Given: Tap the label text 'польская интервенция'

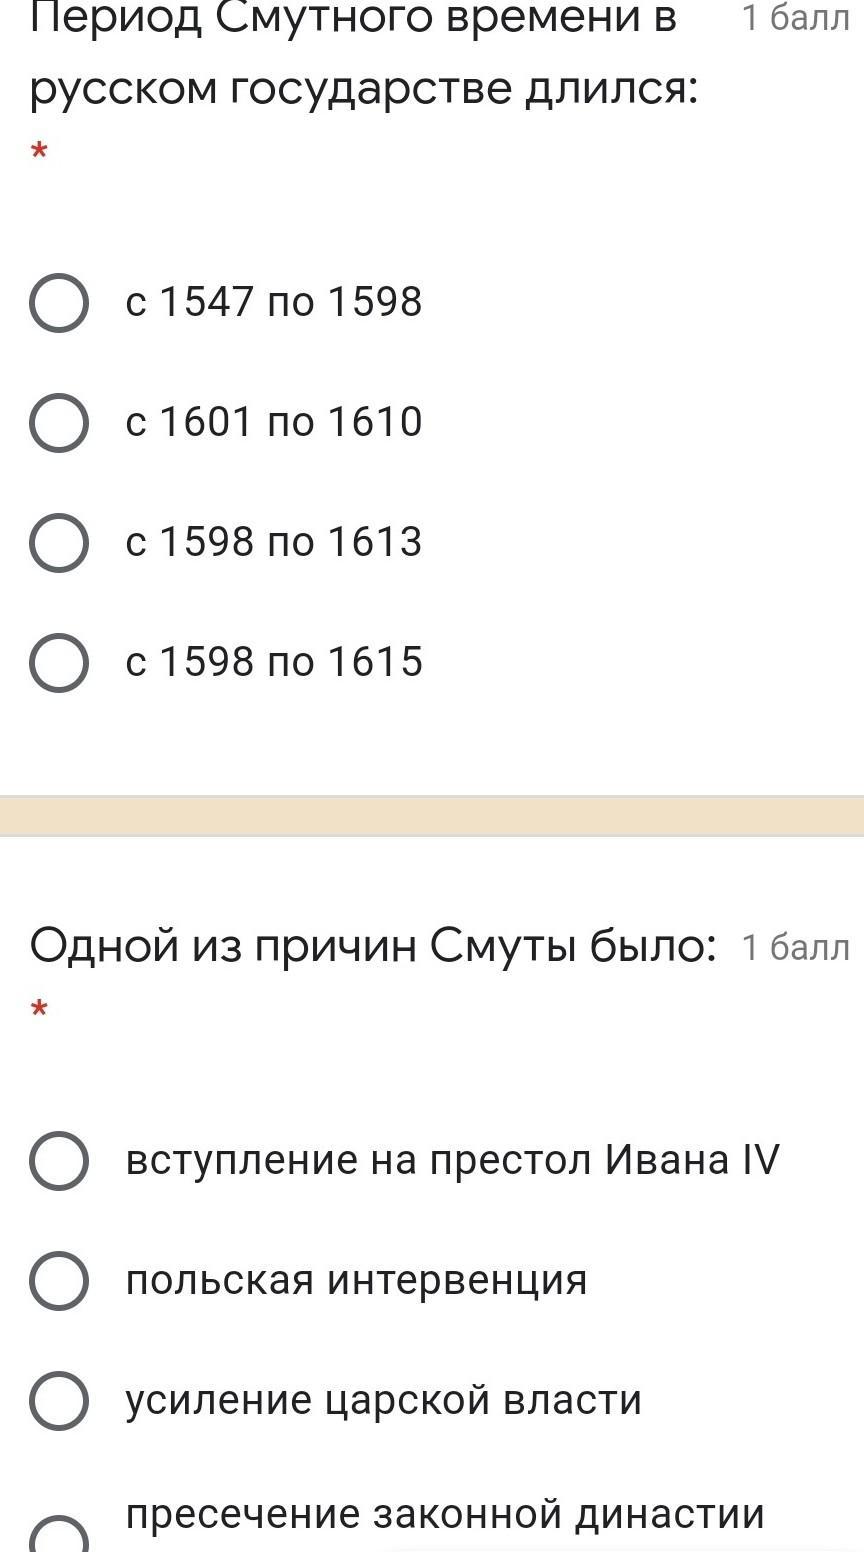Looking at the screenshot, I should pos(356,1280).
